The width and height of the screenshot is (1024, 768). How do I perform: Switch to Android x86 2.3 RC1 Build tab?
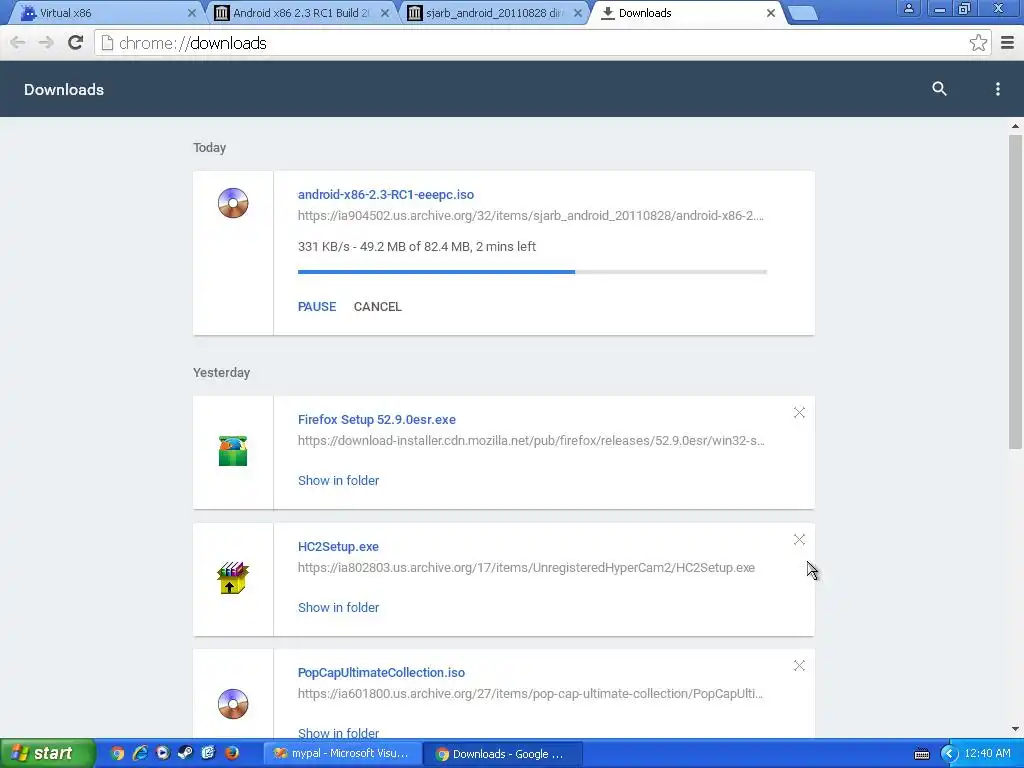300,13
